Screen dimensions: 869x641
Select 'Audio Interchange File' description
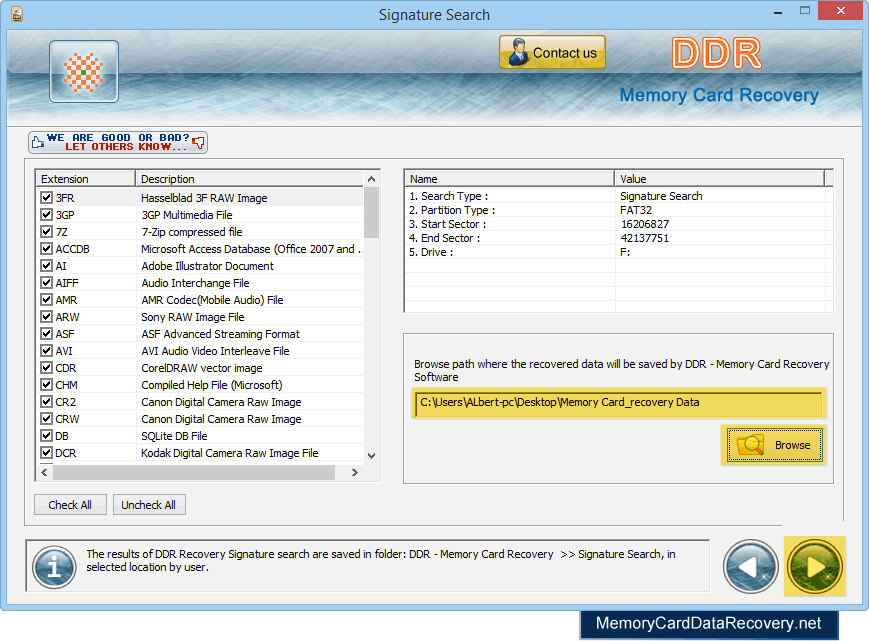point(195,283)
